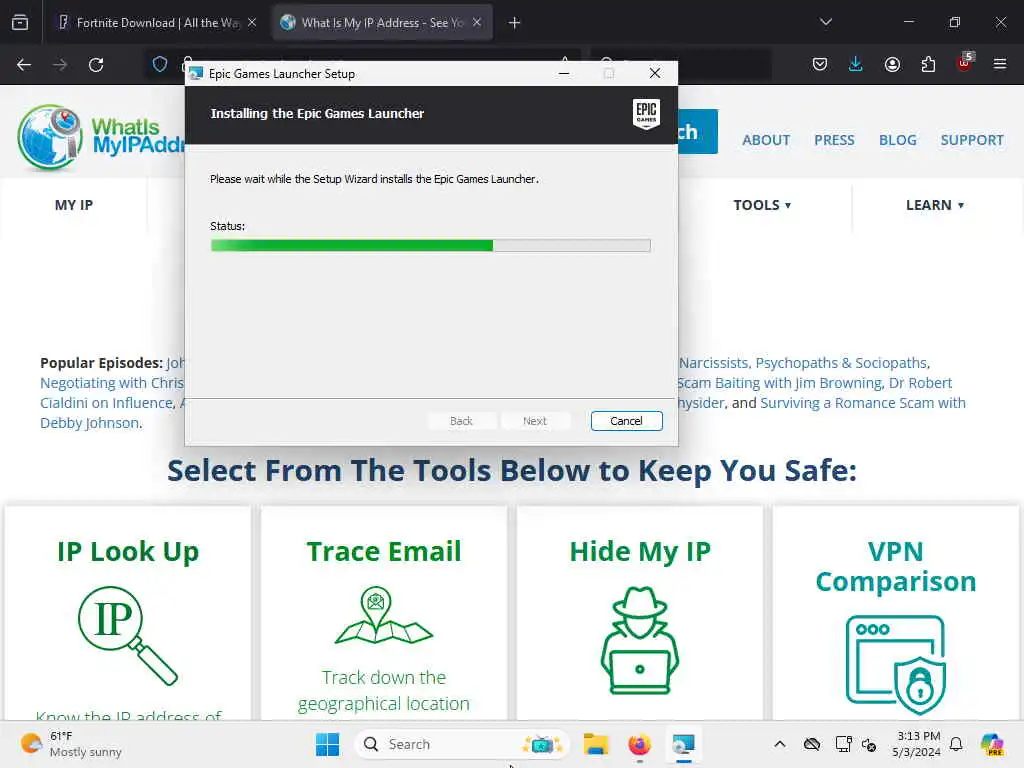1024x768 pixels.
Task: Open the muted volume tray icon
Action: pyautogui.click(x=869, y=744)
